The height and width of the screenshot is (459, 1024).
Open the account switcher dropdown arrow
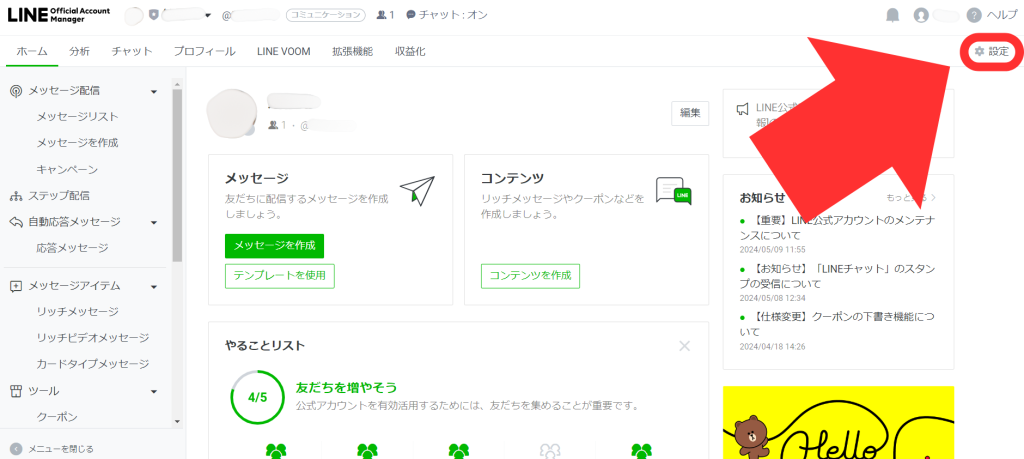(x=208, y=16)
